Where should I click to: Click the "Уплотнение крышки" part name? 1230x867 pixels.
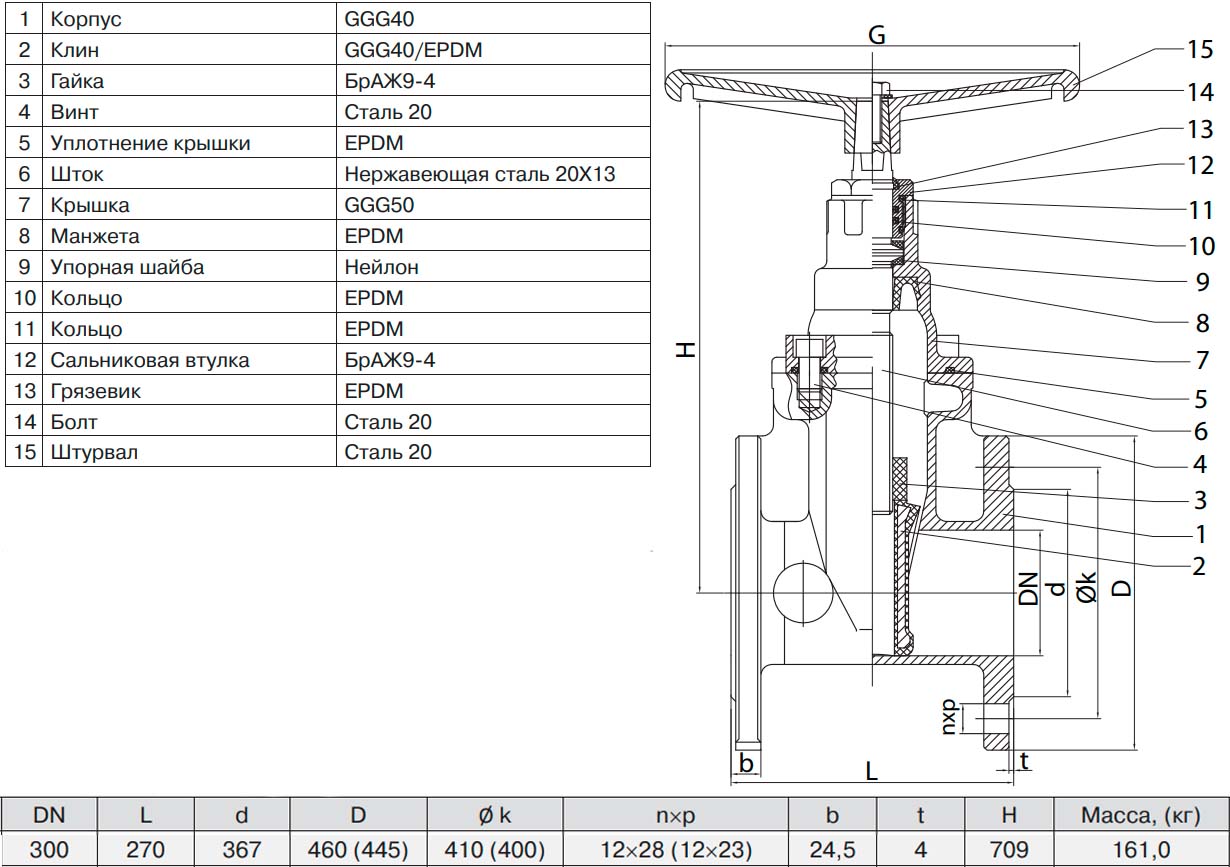(150, 143)
